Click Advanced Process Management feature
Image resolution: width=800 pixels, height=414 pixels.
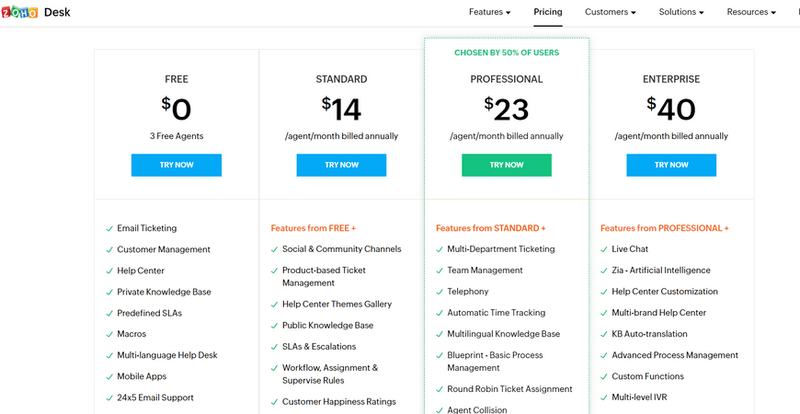click(x=675, y=355)
